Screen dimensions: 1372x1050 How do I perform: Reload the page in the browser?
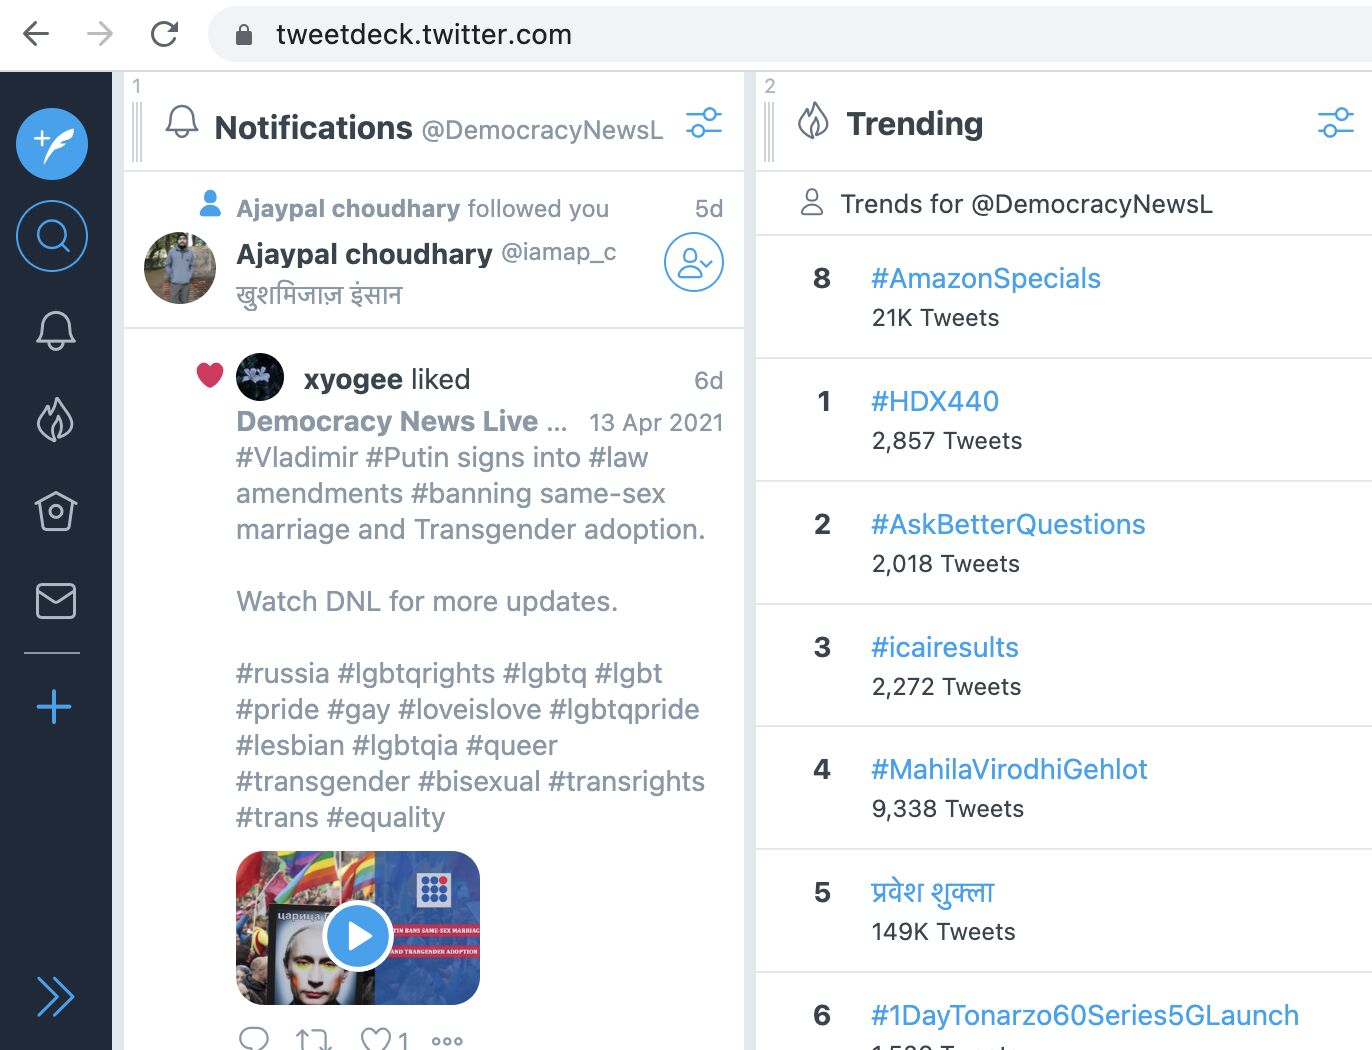(164, 34)
